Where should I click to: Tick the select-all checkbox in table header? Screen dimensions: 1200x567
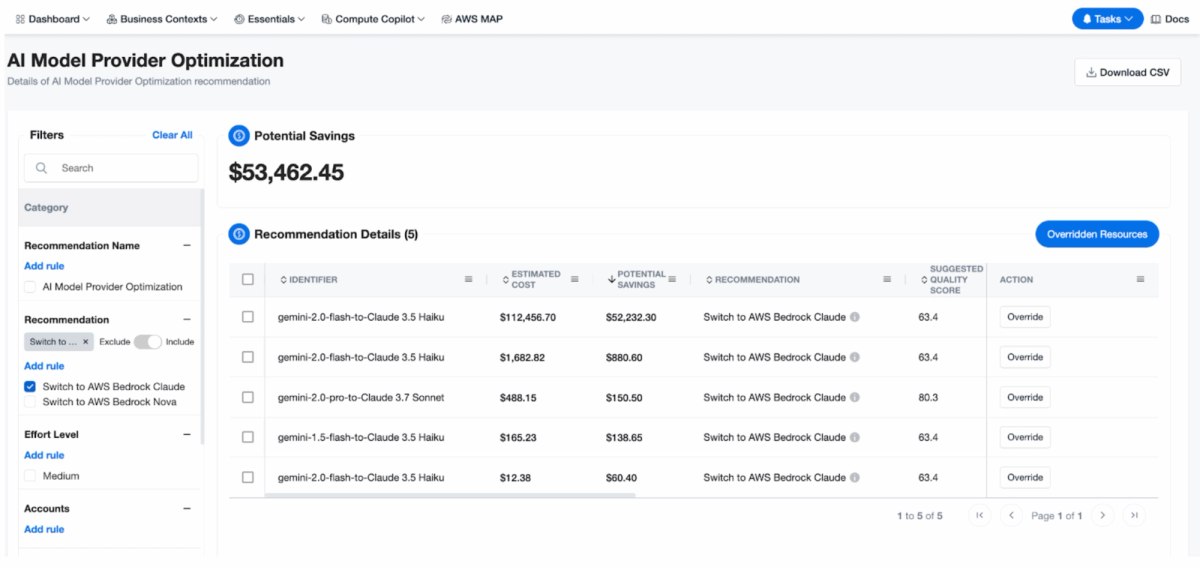248,280
